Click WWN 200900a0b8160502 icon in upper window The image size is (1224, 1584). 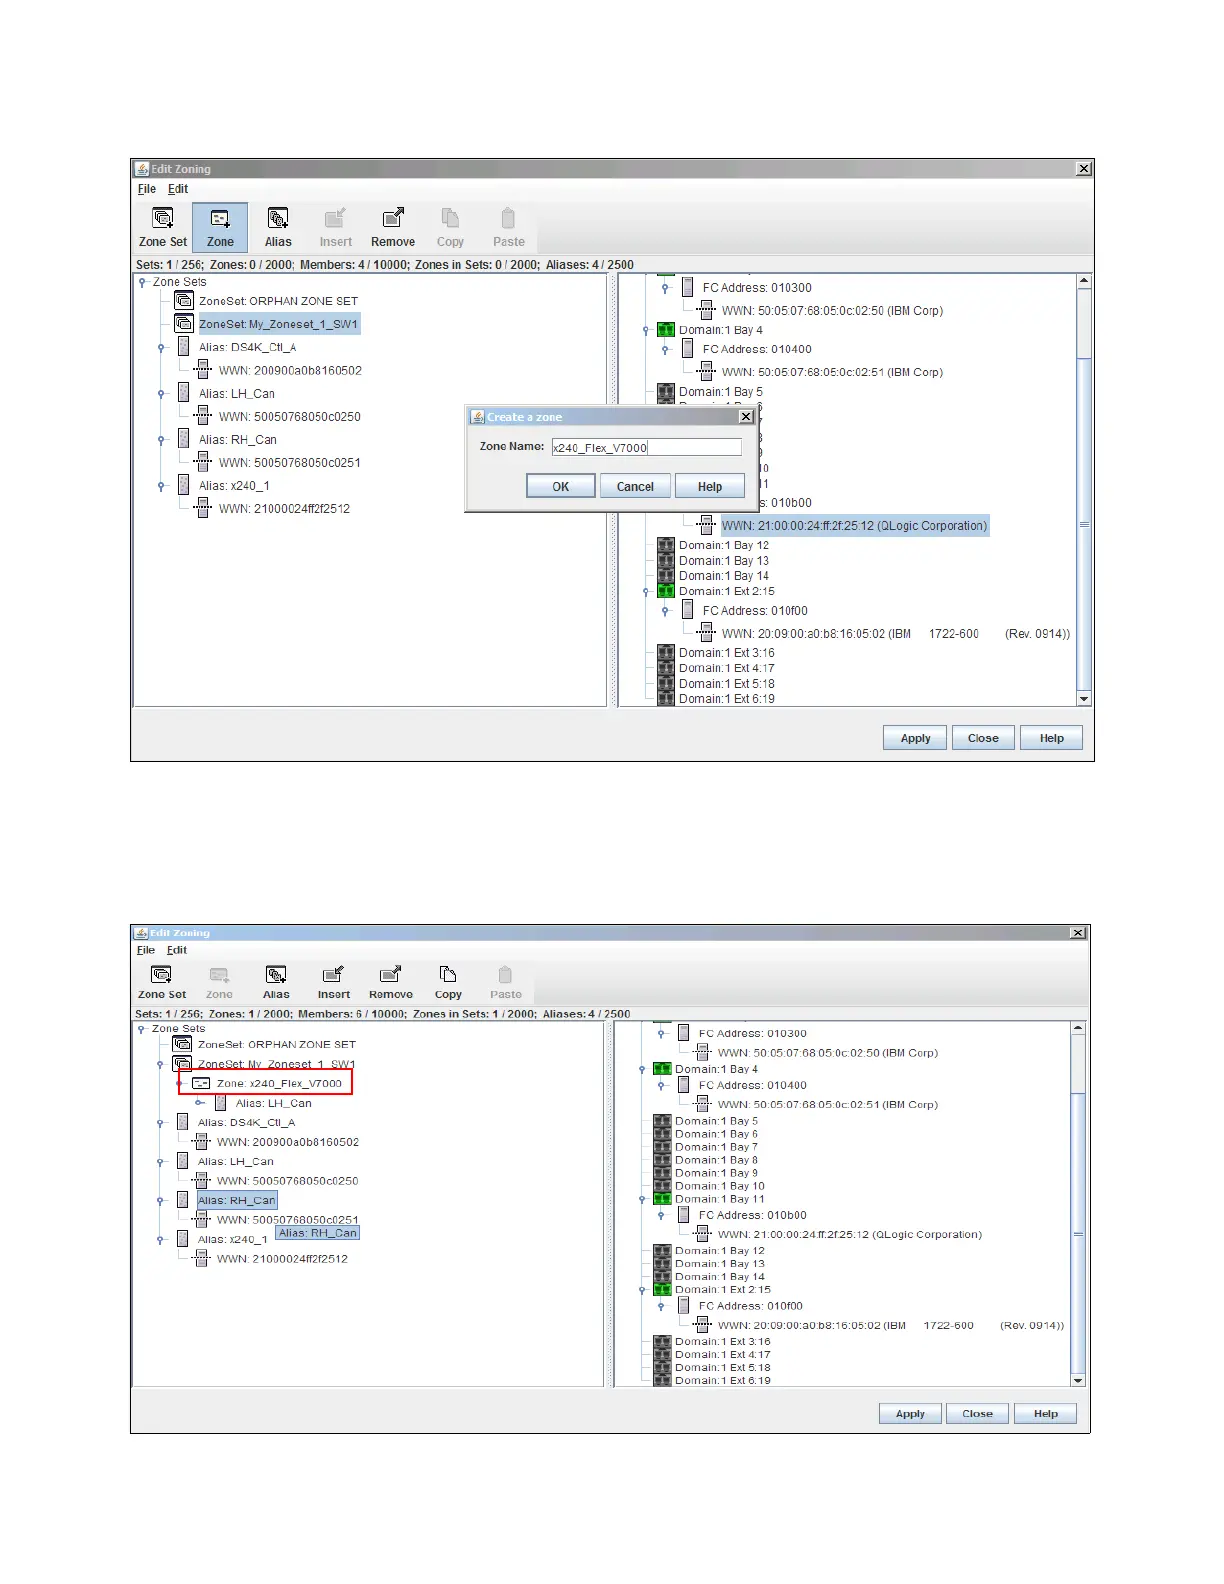coord(203,369)
